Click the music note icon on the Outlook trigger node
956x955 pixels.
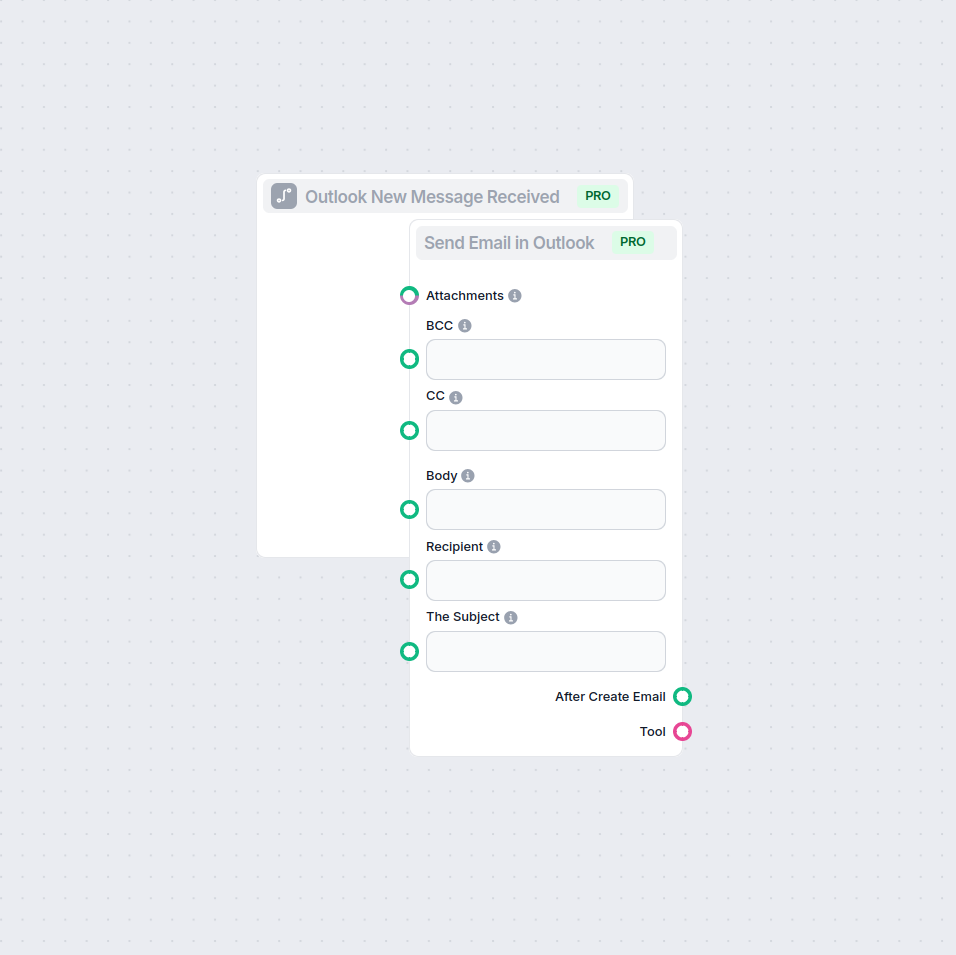pos(283,196)
